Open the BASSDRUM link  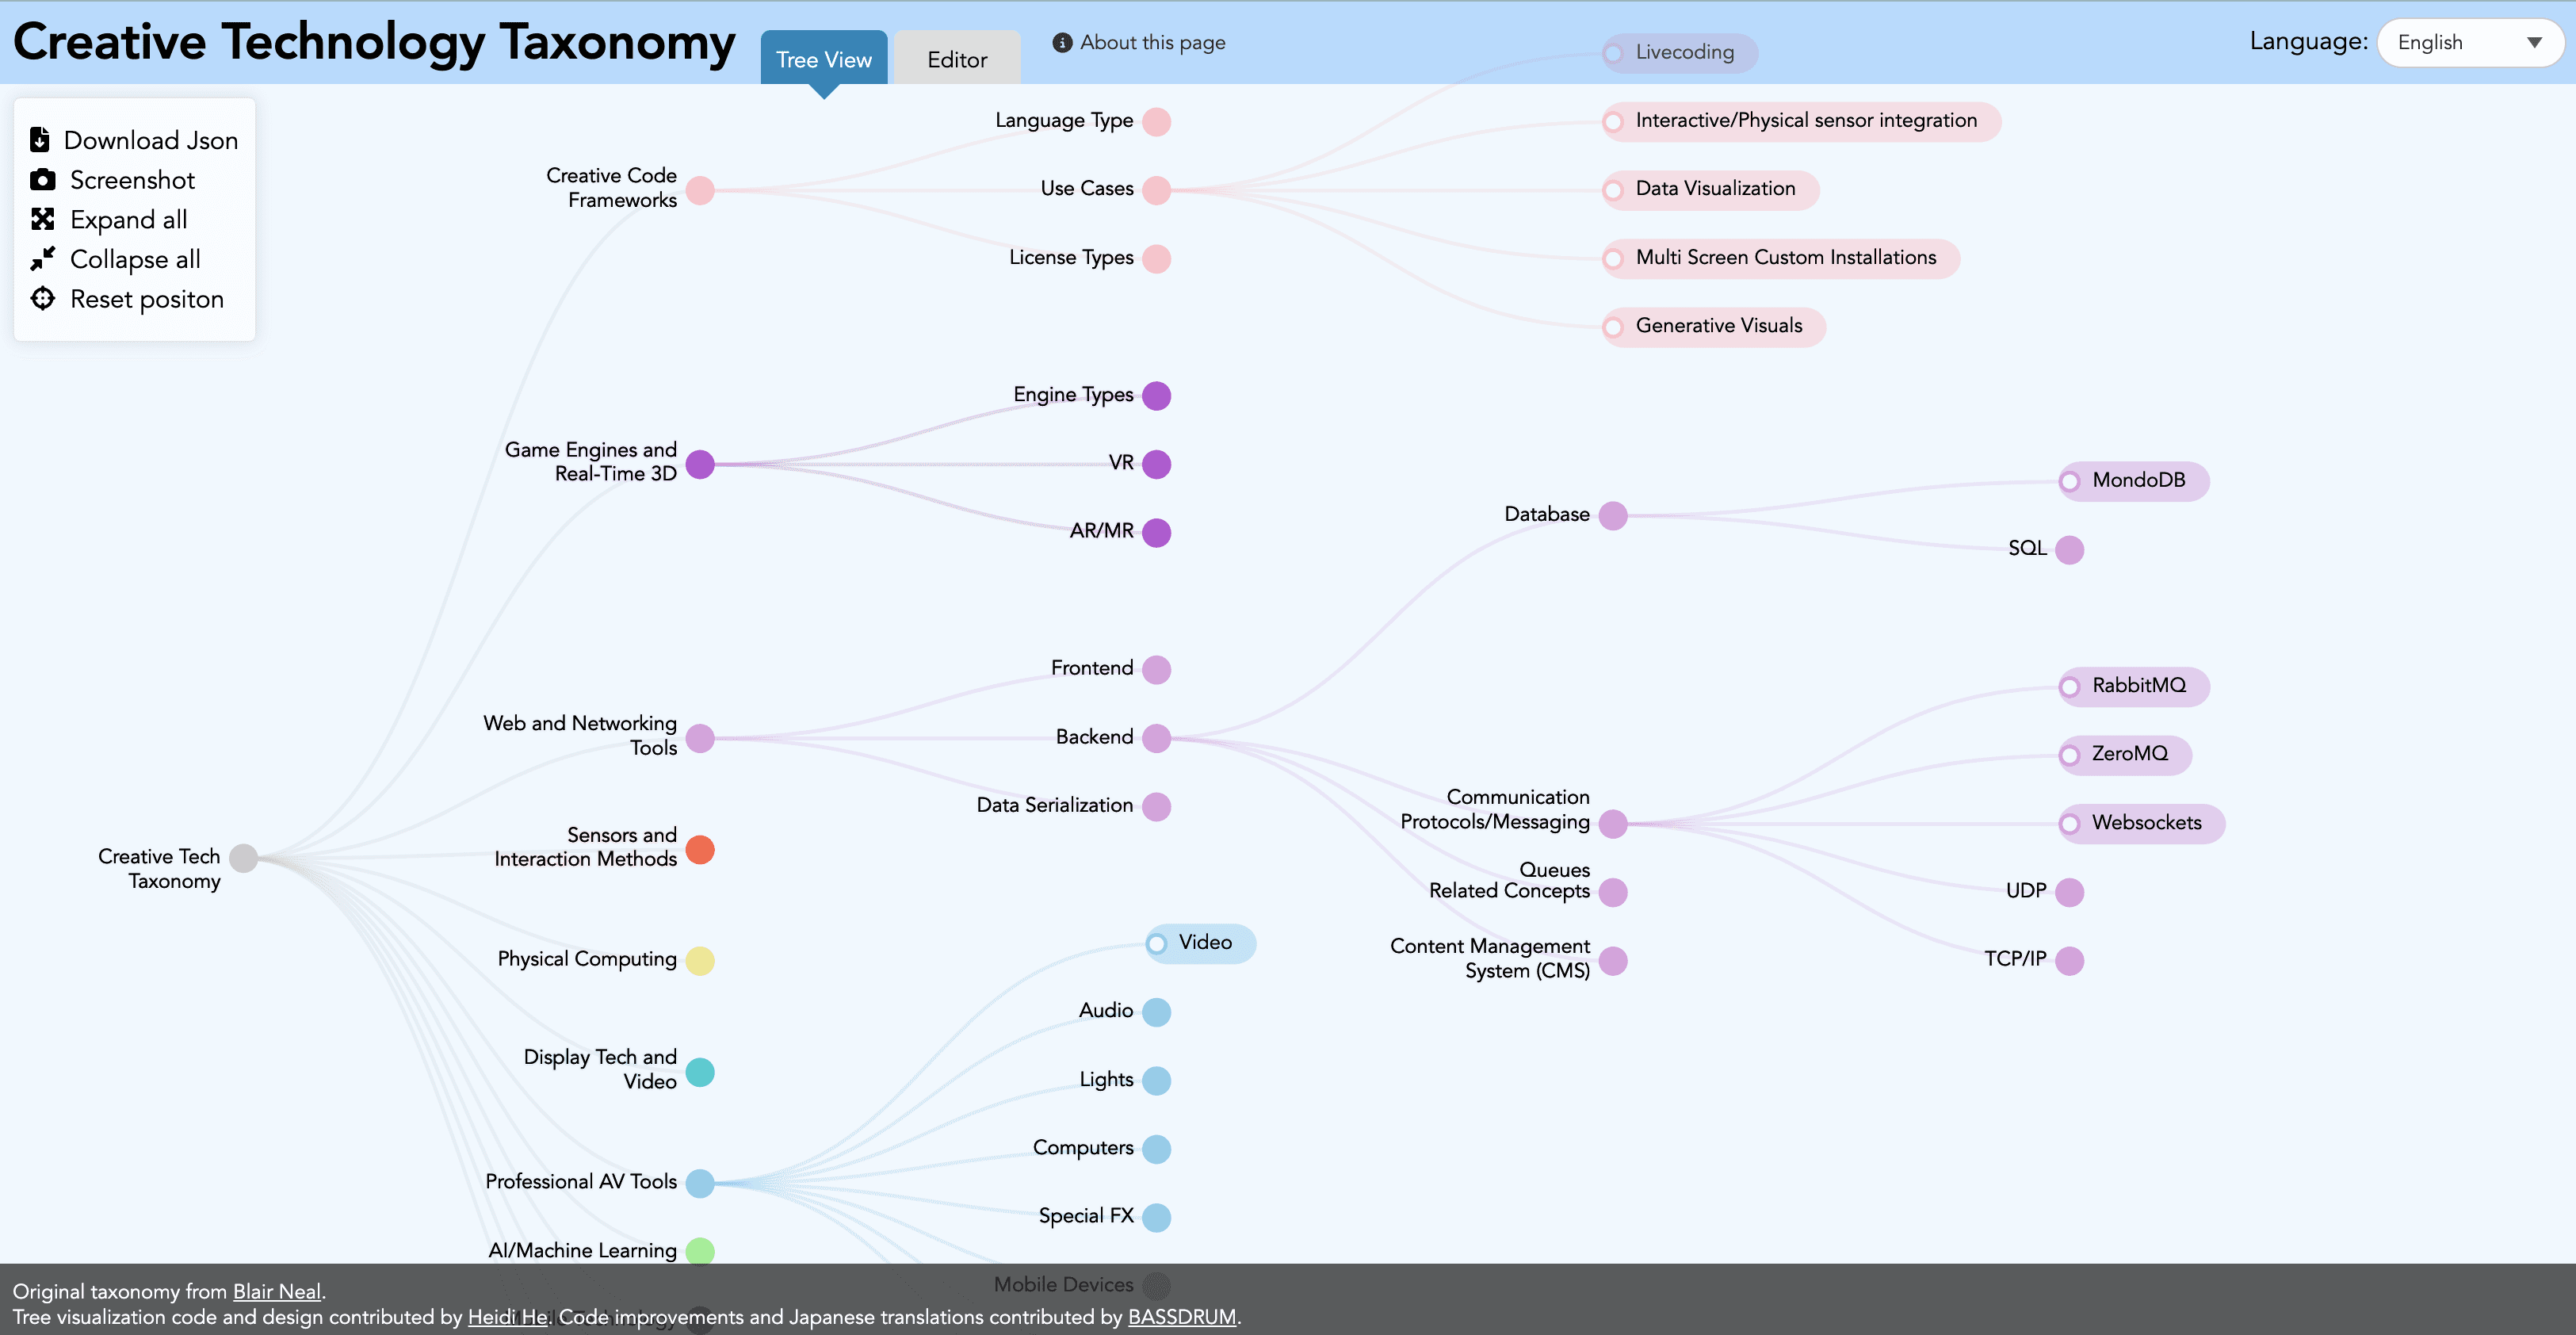tap(1181, 1317)
